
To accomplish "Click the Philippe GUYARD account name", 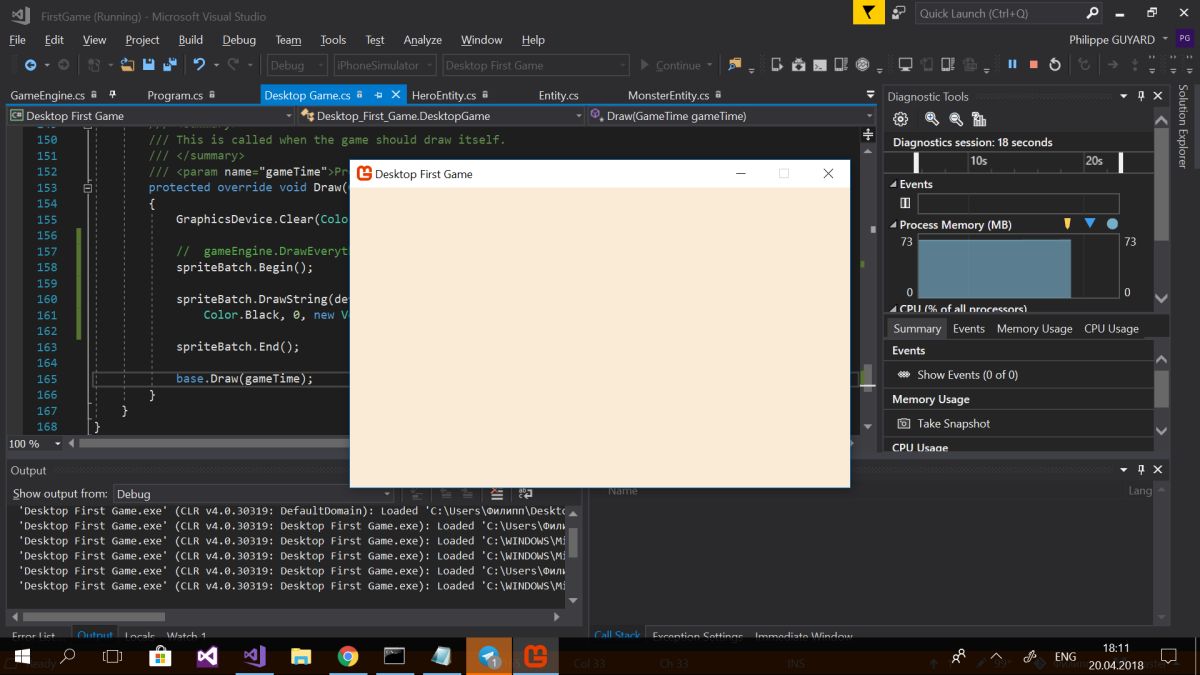I will pyautogui.click(x=1111, y=40).
